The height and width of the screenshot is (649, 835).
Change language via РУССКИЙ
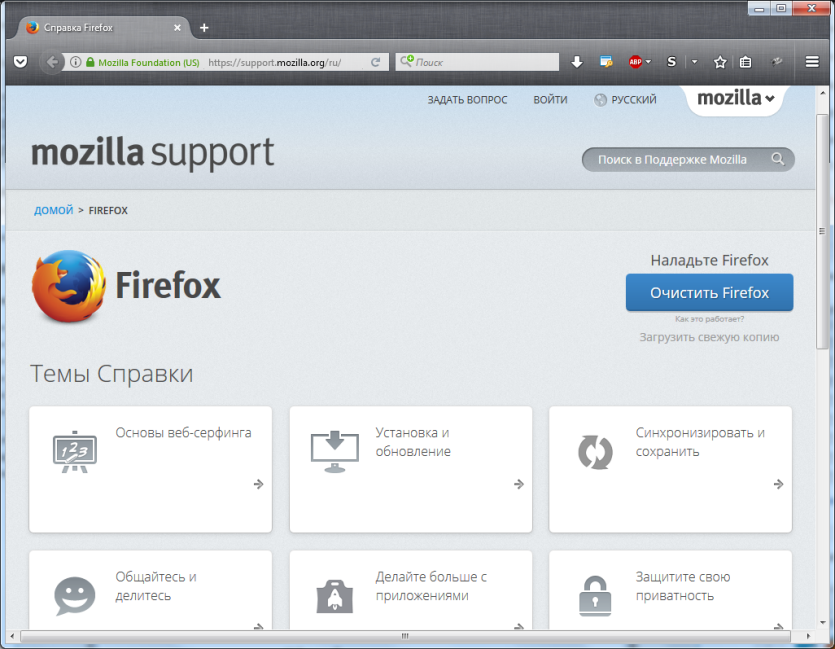626,100
